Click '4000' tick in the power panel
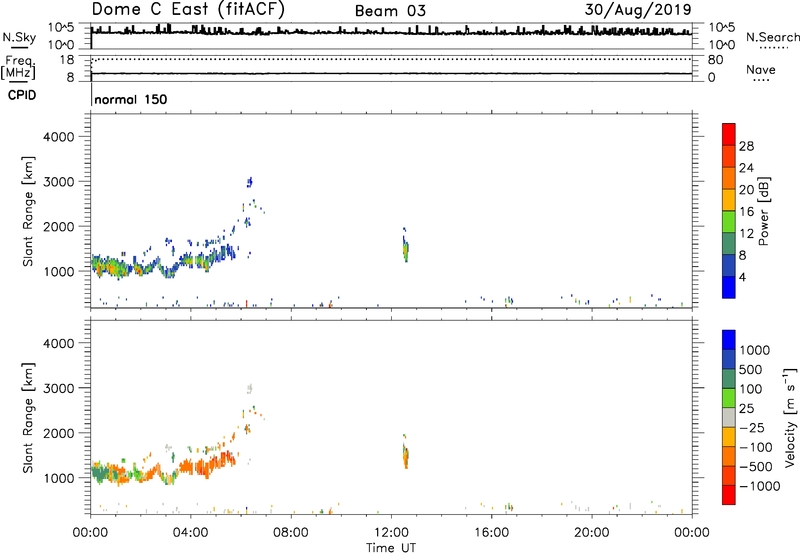The width and height of the screenshot is (800, 554). click(x=58, y=137)
